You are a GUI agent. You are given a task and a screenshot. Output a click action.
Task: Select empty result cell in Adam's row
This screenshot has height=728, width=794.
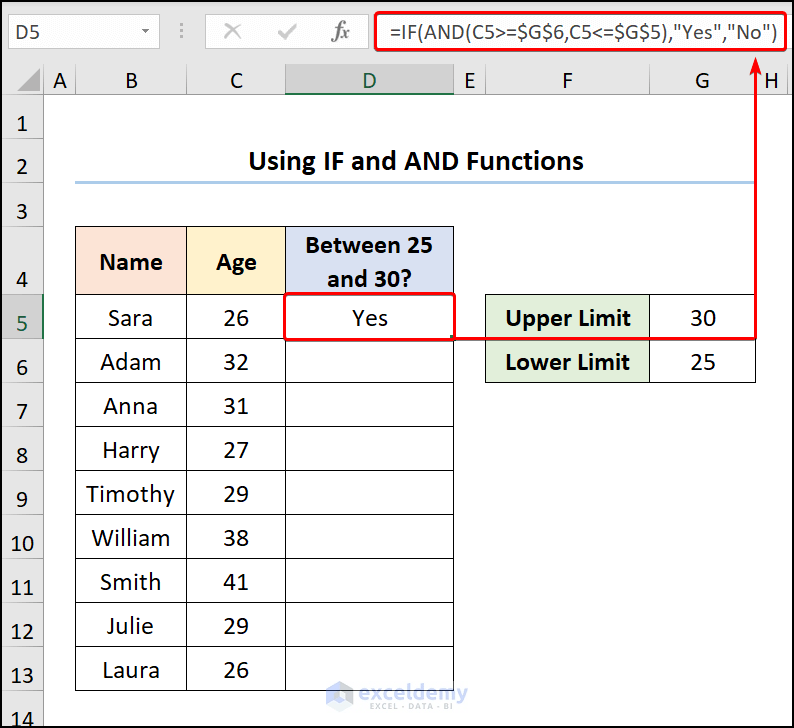click(x=369, y=361)
